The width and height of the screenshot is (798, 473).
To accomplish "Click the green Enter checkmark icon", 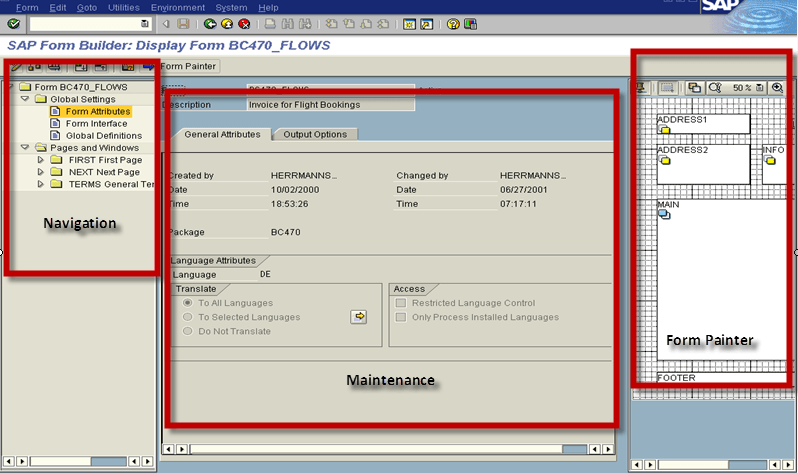I will 15,24.
